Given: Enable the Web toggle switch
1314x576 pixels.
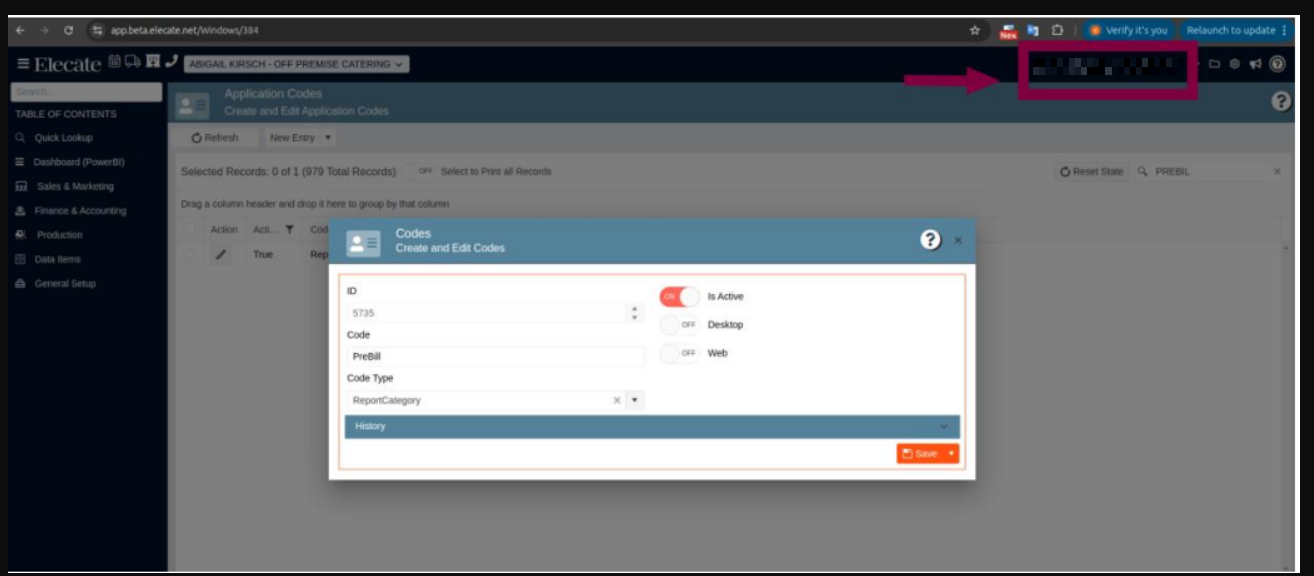Looking at the screenshot, I should [x=679, y=353].
